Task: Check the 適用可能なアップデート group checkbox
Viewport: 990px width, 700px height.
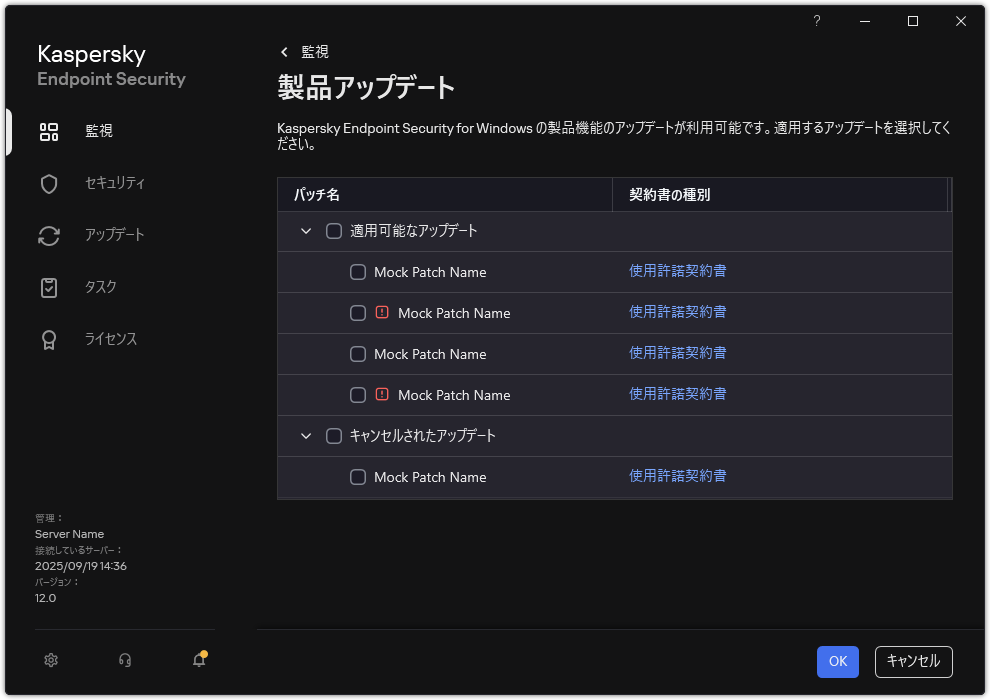Action: tap(334, 230)
